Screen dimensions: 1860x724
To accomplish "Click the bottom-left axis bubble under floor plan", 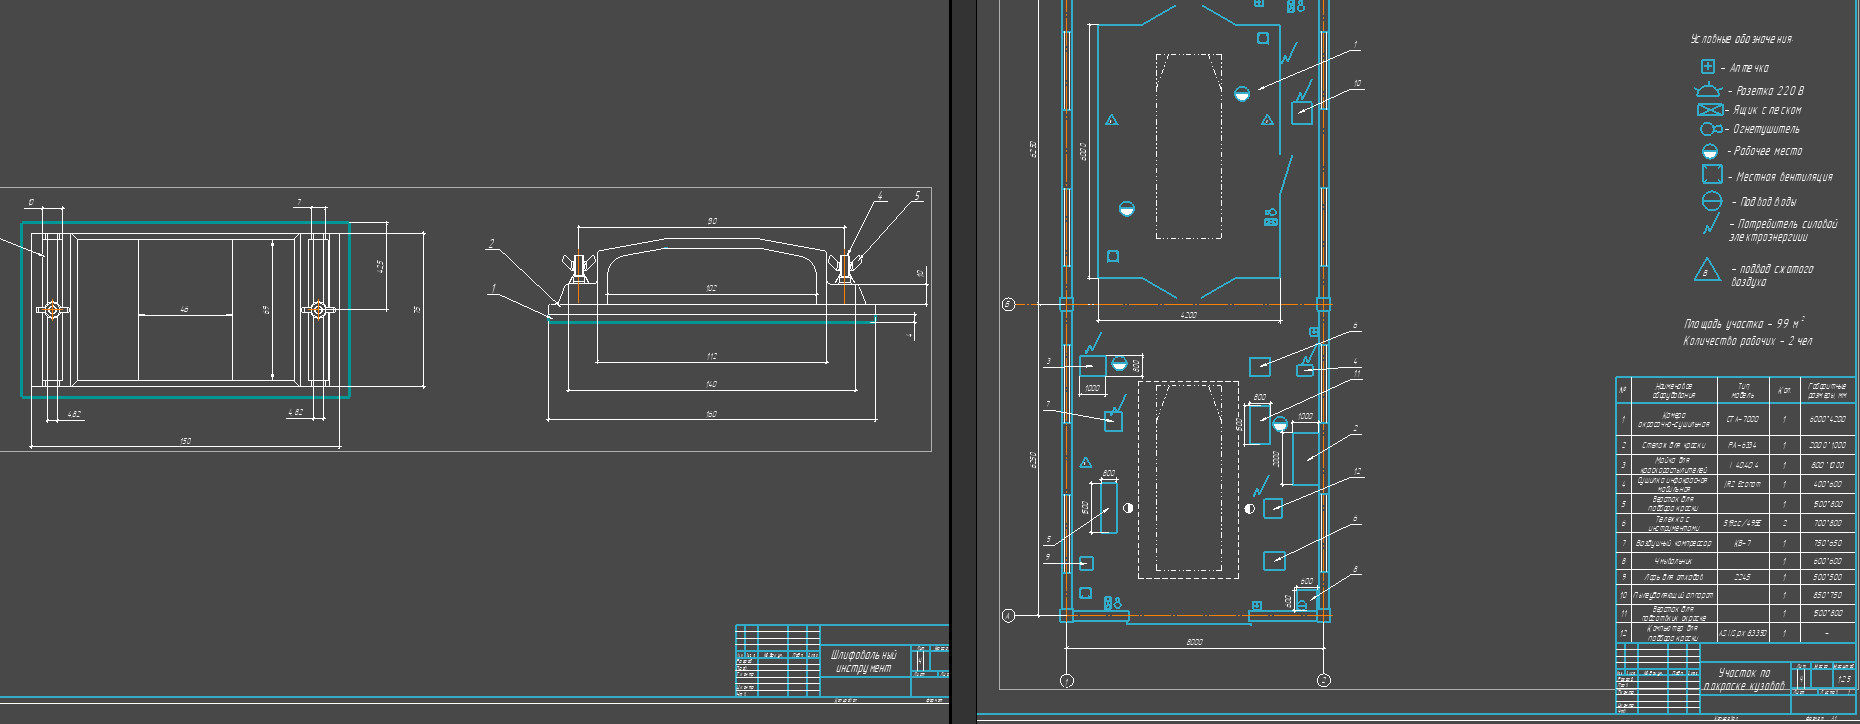I will 1066,681.
